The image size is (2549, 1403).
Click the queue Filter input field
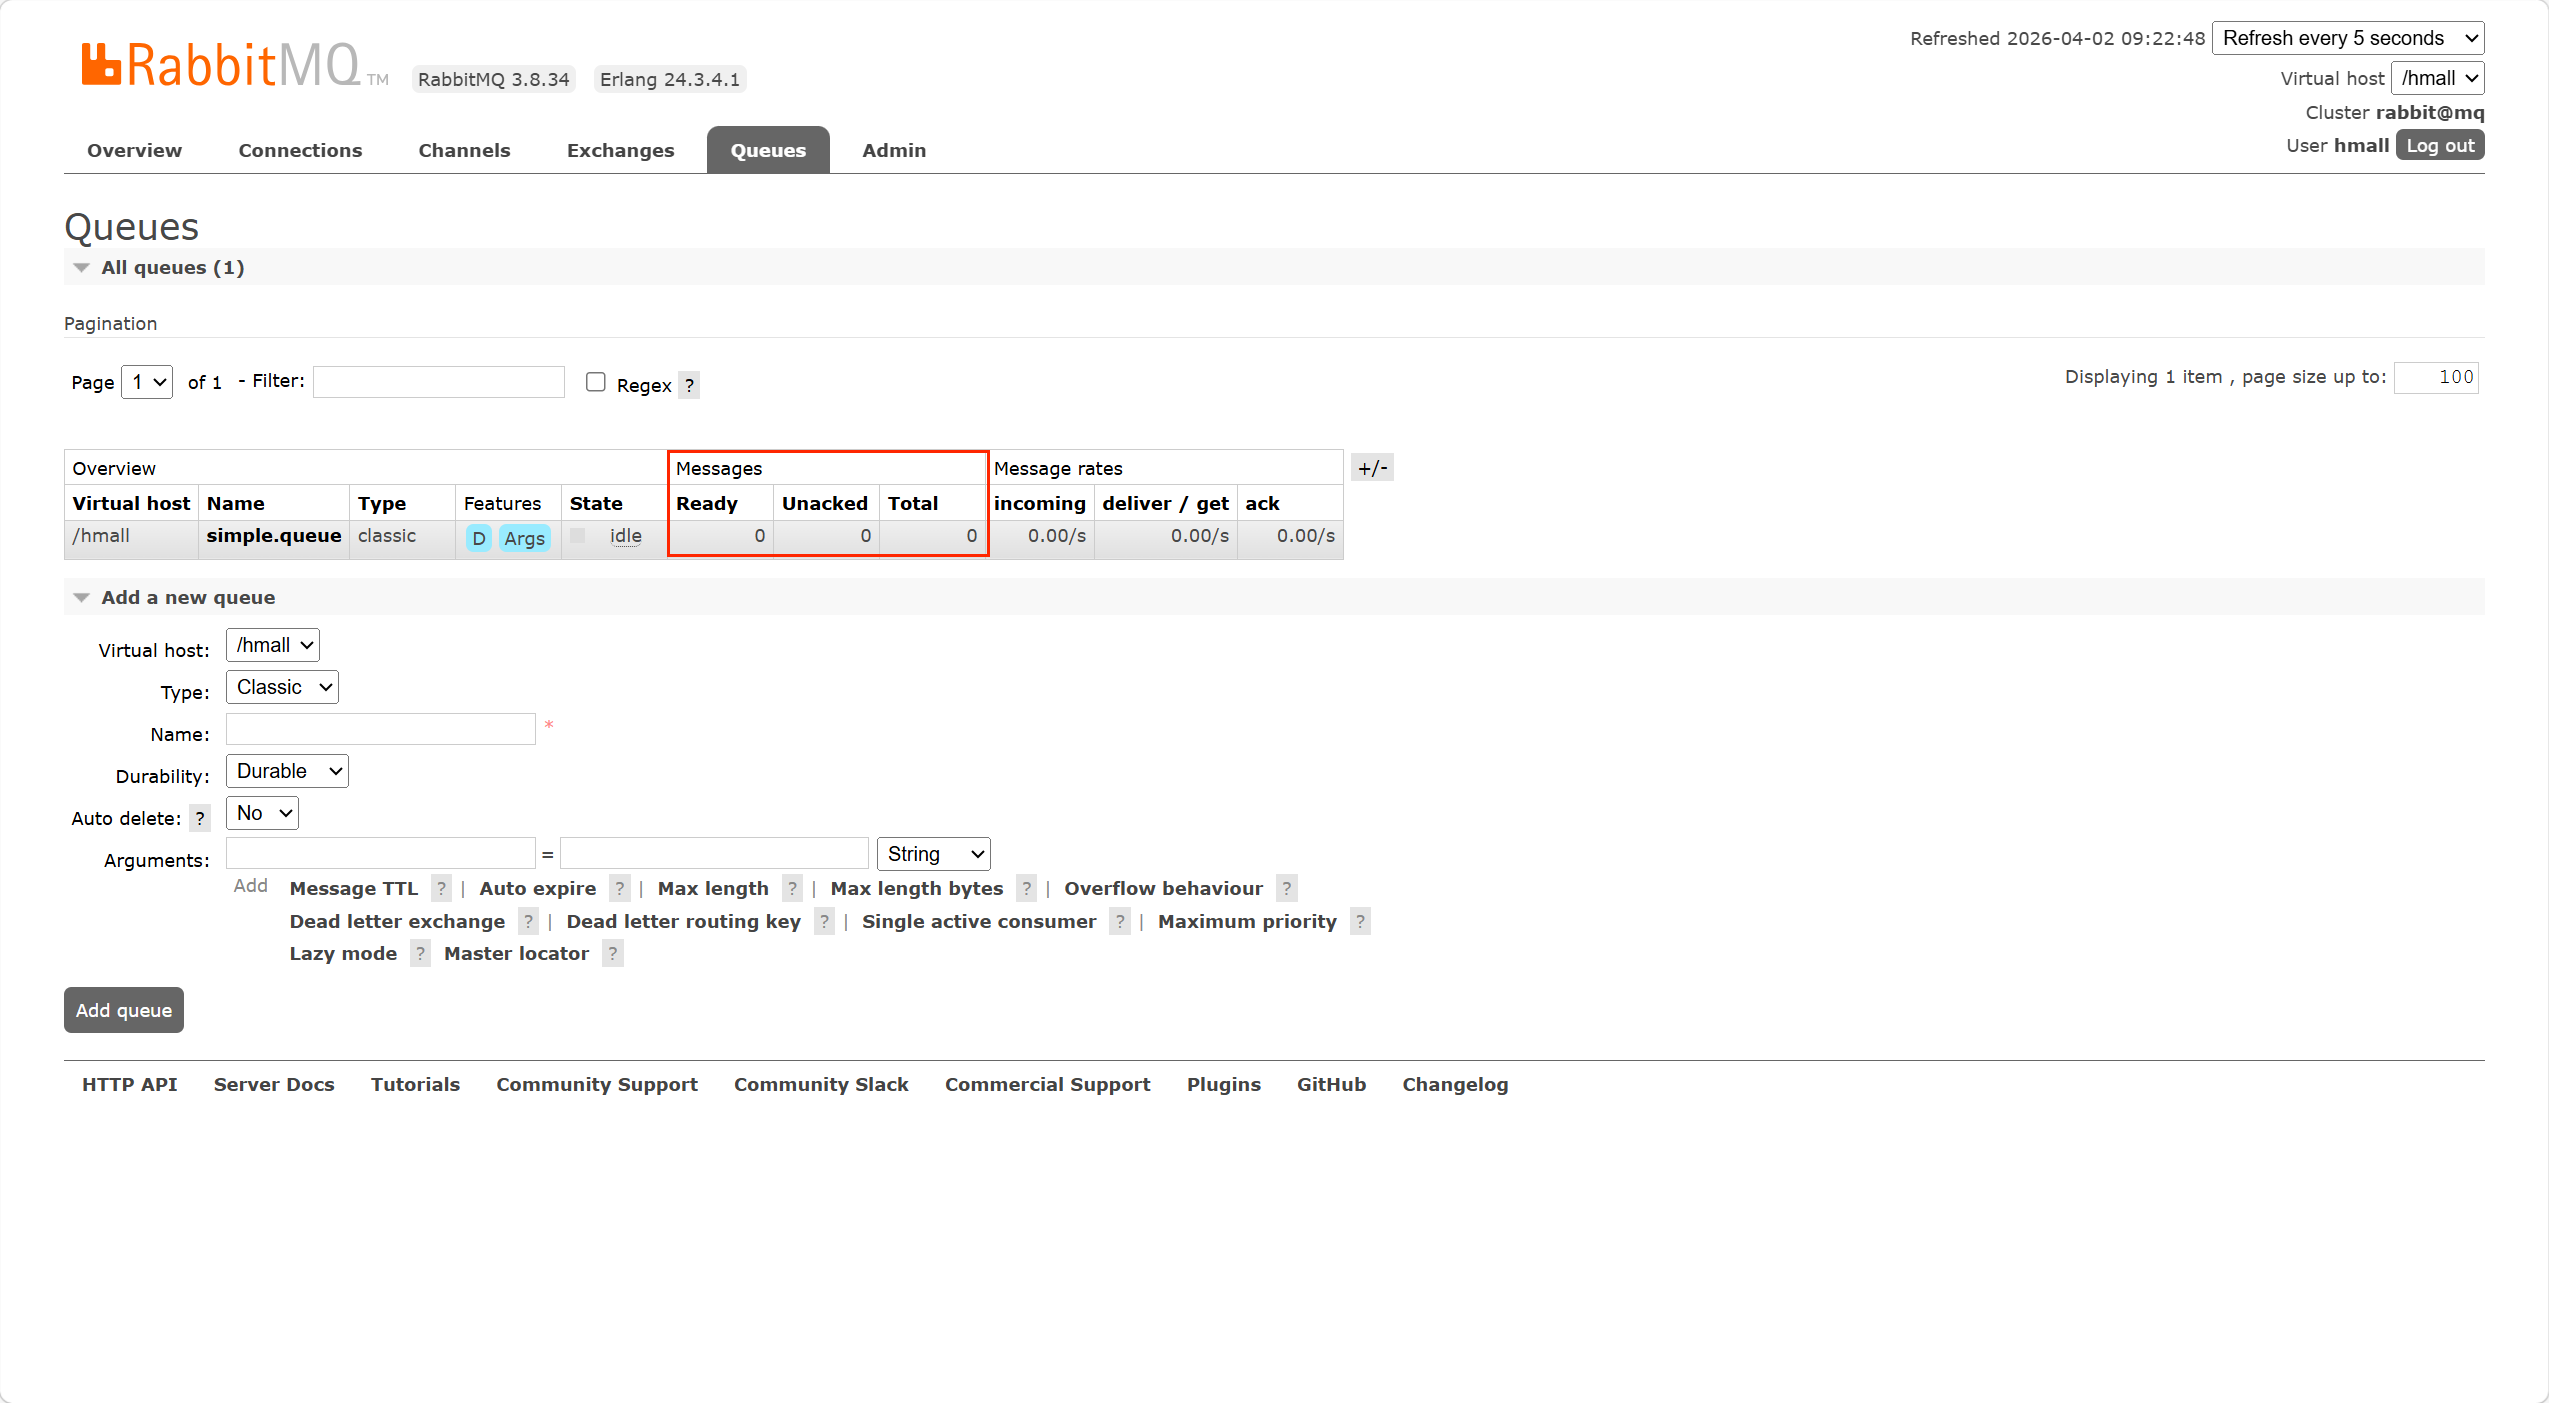click(x=438, y=381)
